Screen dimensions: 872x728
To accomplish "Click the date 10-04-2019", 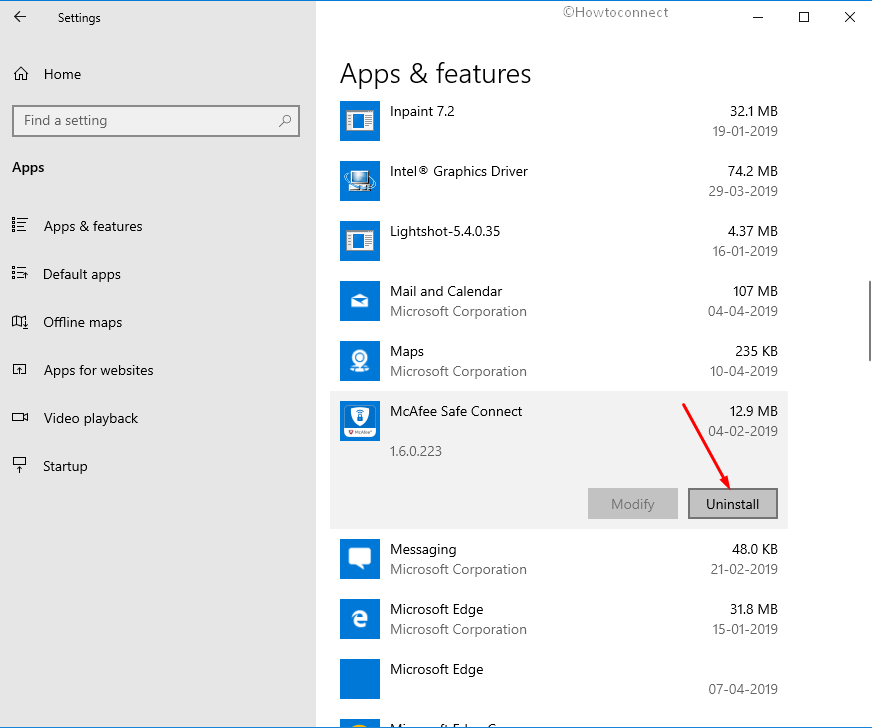I will coord(744,372).
